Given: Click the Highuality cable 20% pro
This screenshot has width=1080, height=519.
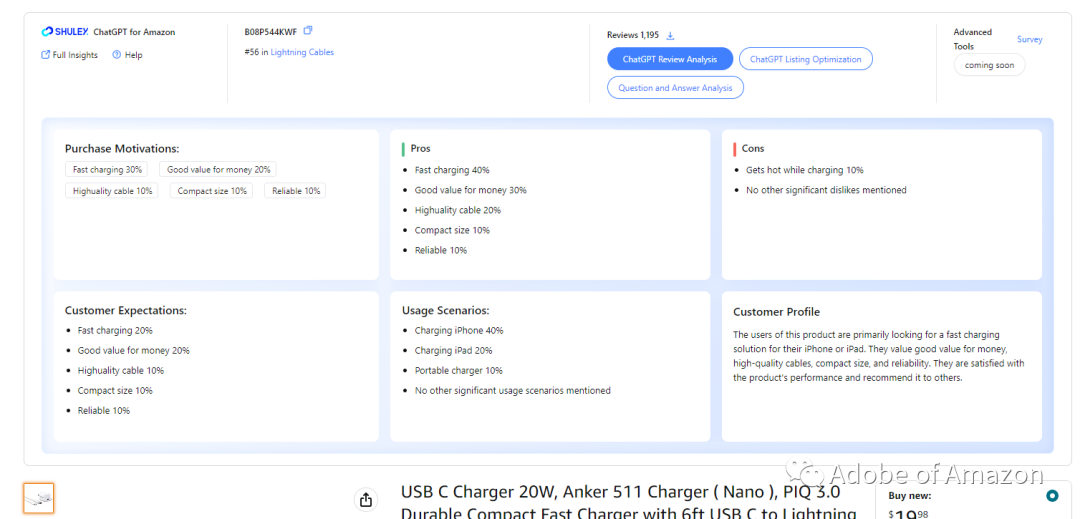Looking at the screenshot, I should coord(457,210).
